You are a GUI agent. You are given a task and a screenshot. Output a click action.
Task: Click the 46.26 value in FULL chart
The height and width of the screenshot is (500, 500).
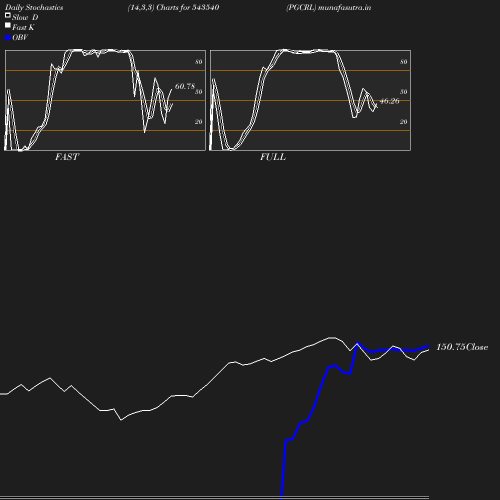pos(389,101)
